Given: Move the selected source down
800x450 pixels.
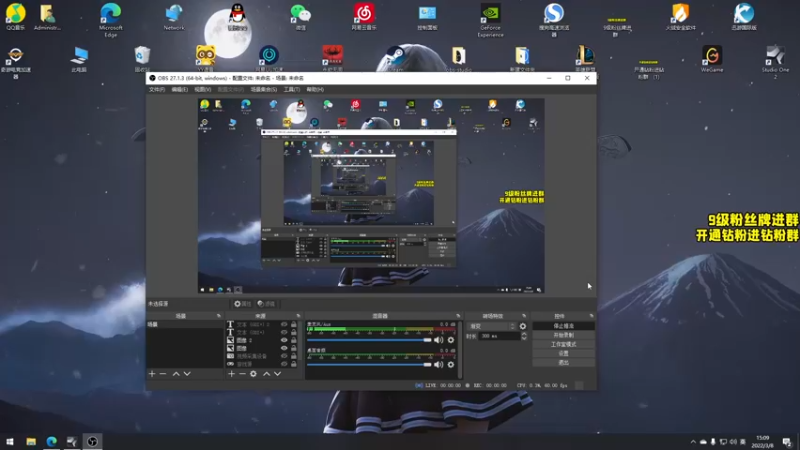Looking at the screenshot, I should pyautogui.click(x=278, y=374).
